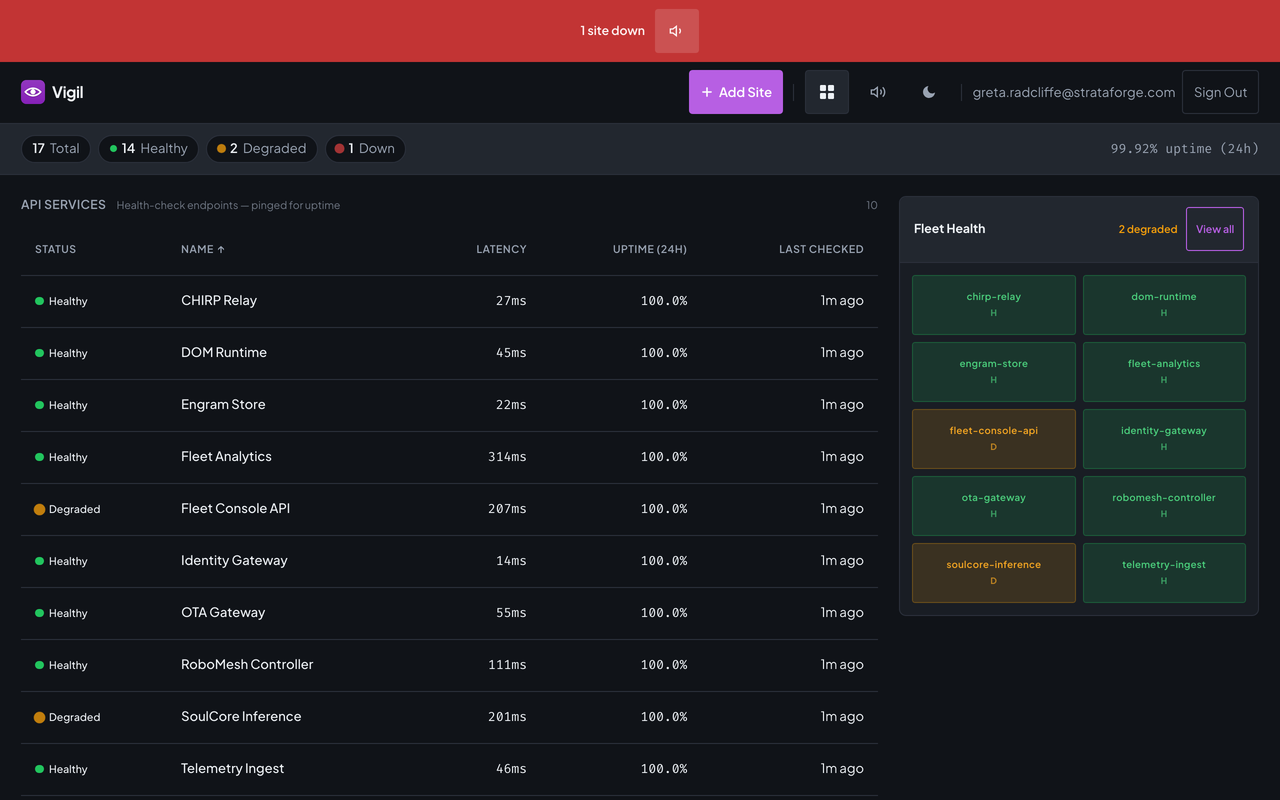Select the OTA Gateway service name

pos(223,613)
